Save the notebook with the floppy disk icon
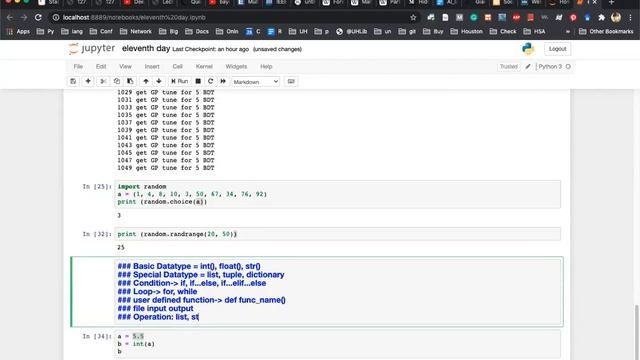The width and height of the screenshot is (640, 360). pyautogui.click(x=73, y=81)
